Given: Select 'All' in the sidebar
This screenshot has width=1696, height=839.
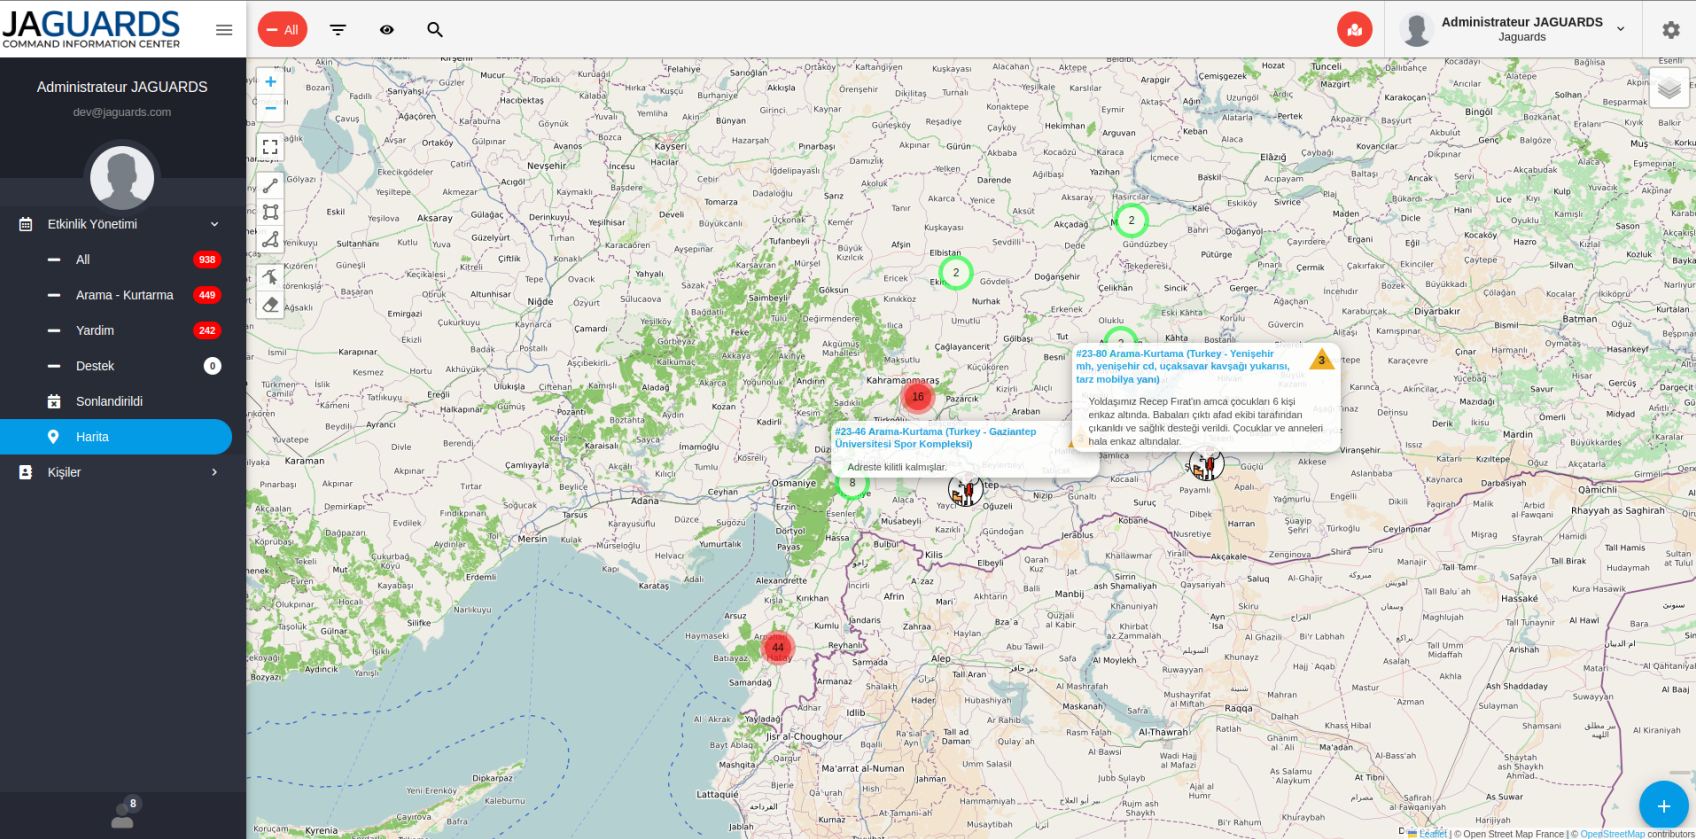Looking at the screenshot, I should click(123, 259).
